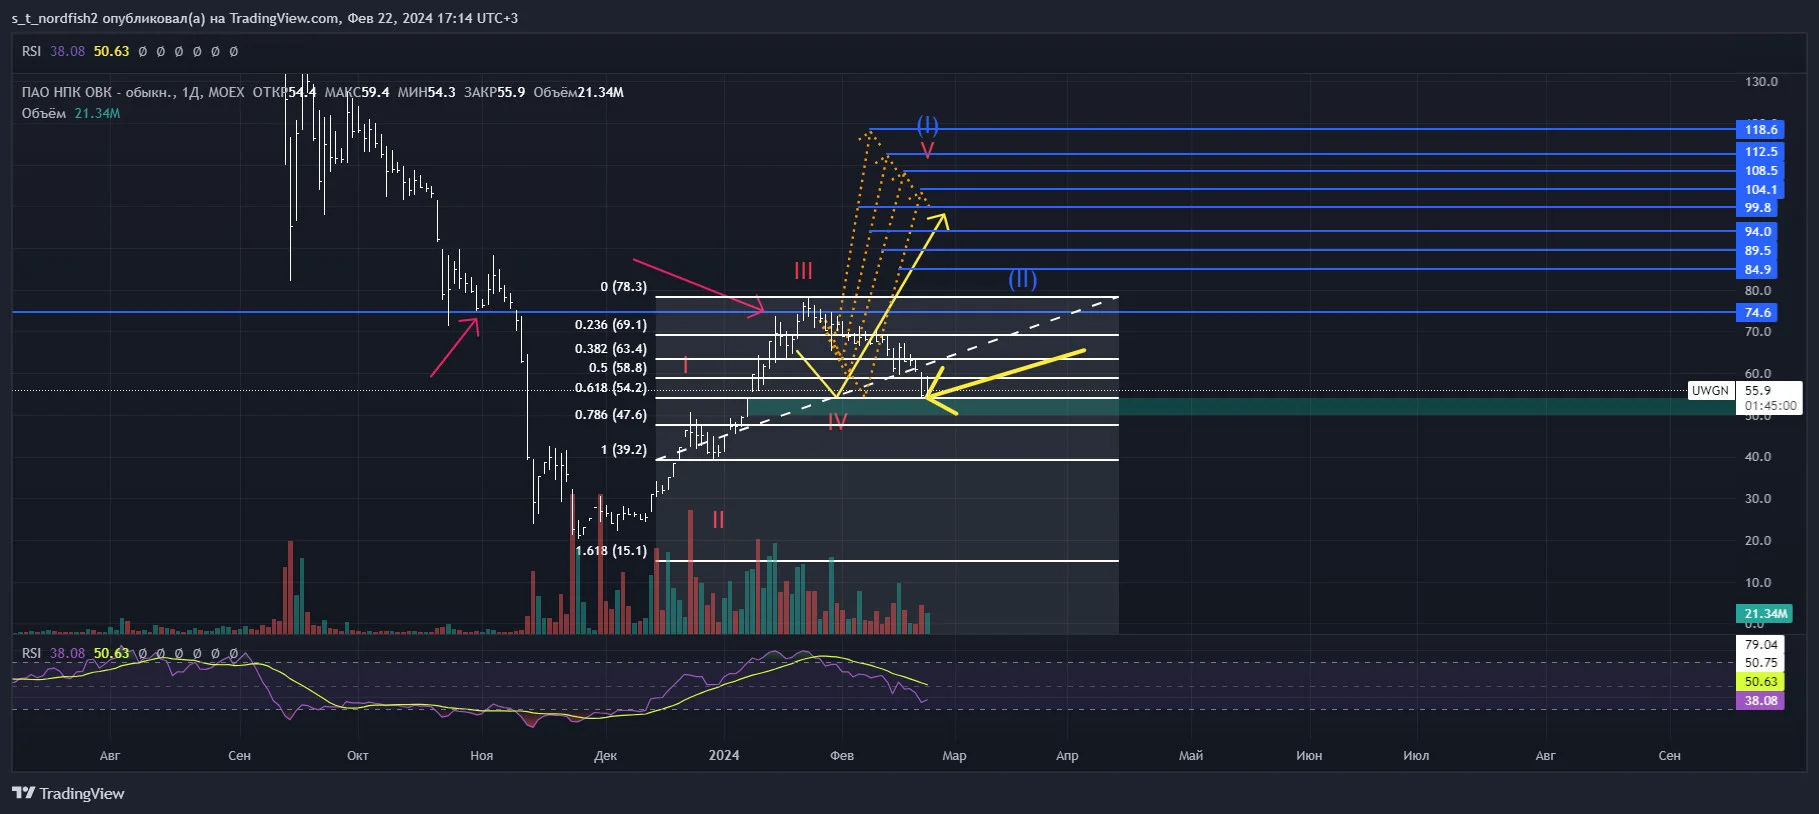Click the 79.04 value on RSI axis
This screenshot has width=1819, height=814.
[1761, 645]
